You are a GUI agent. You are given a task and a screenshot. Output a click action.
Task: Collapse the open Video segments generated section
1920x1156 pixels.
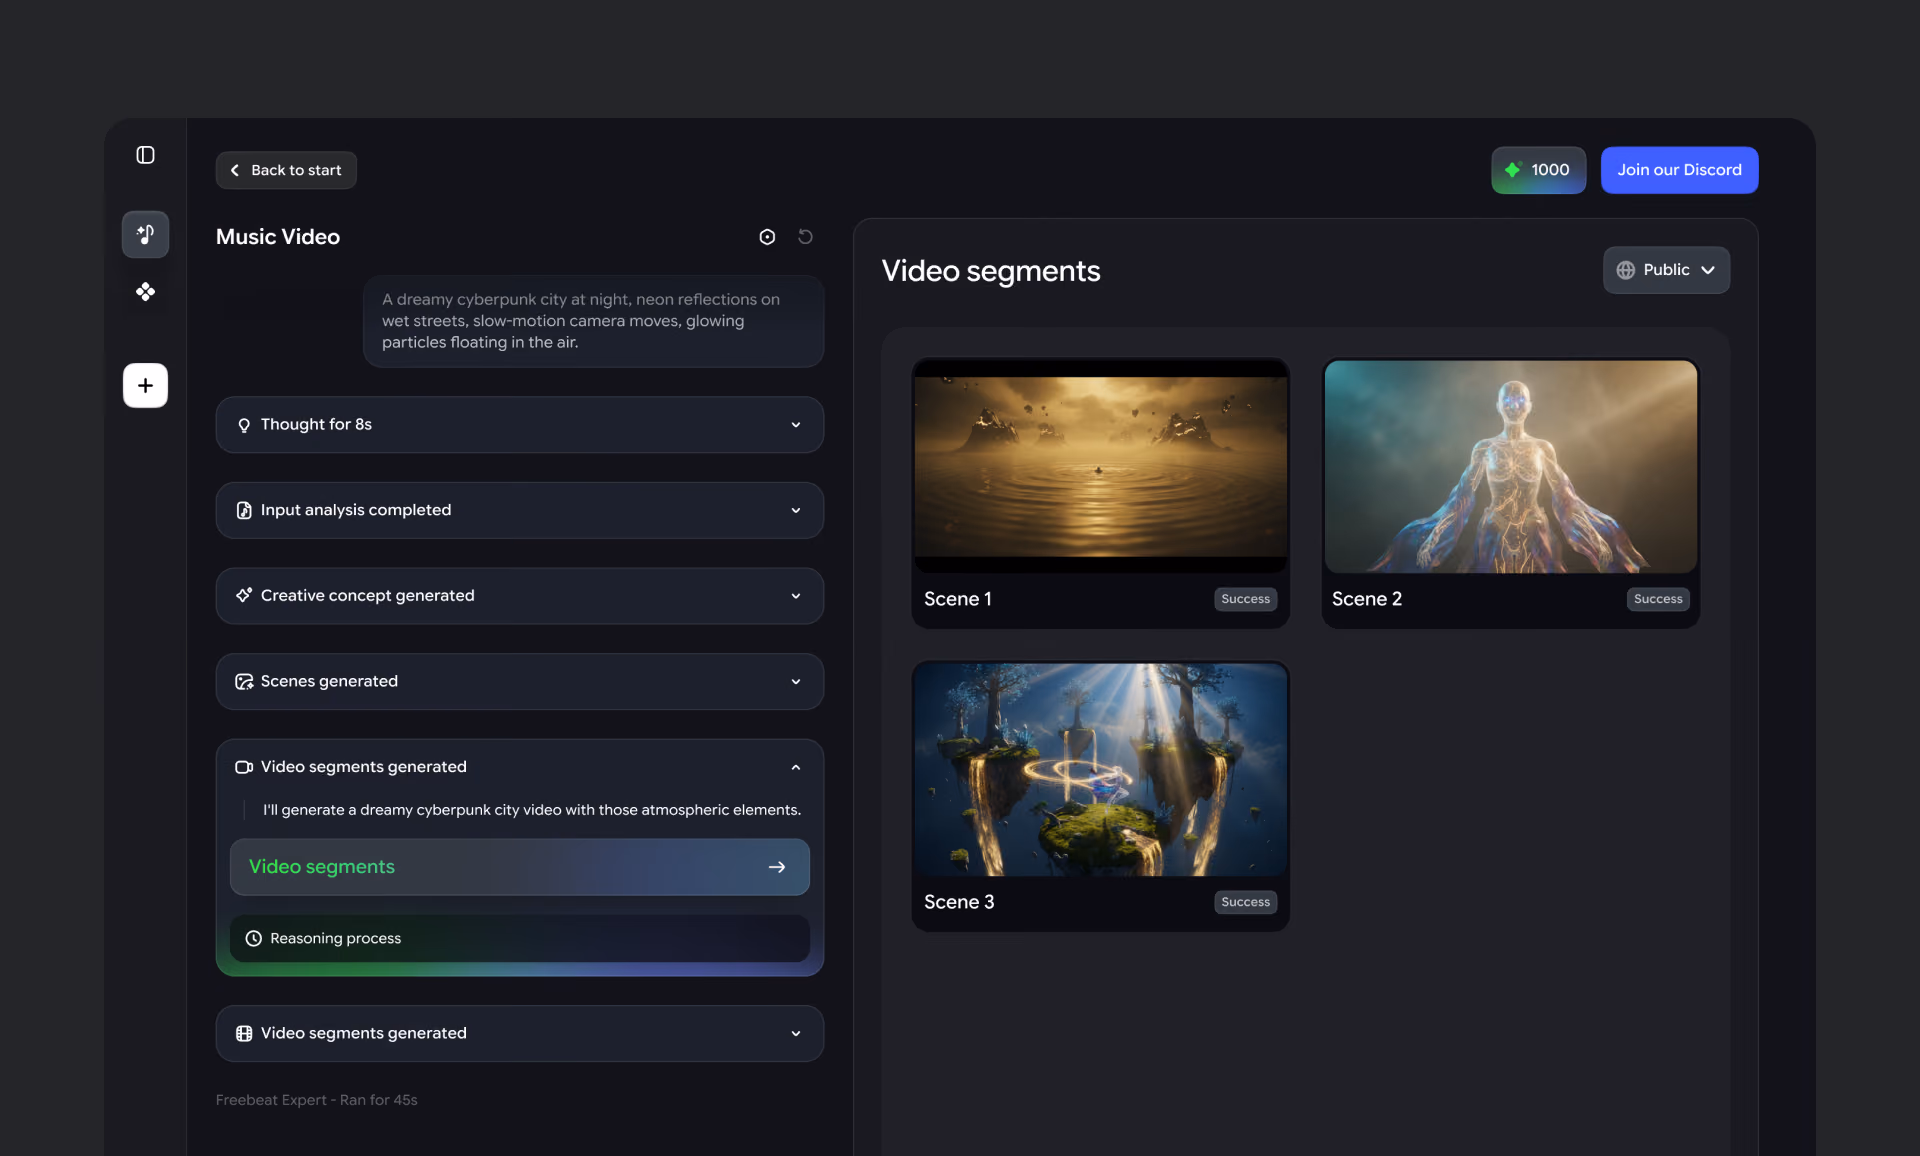796,767
